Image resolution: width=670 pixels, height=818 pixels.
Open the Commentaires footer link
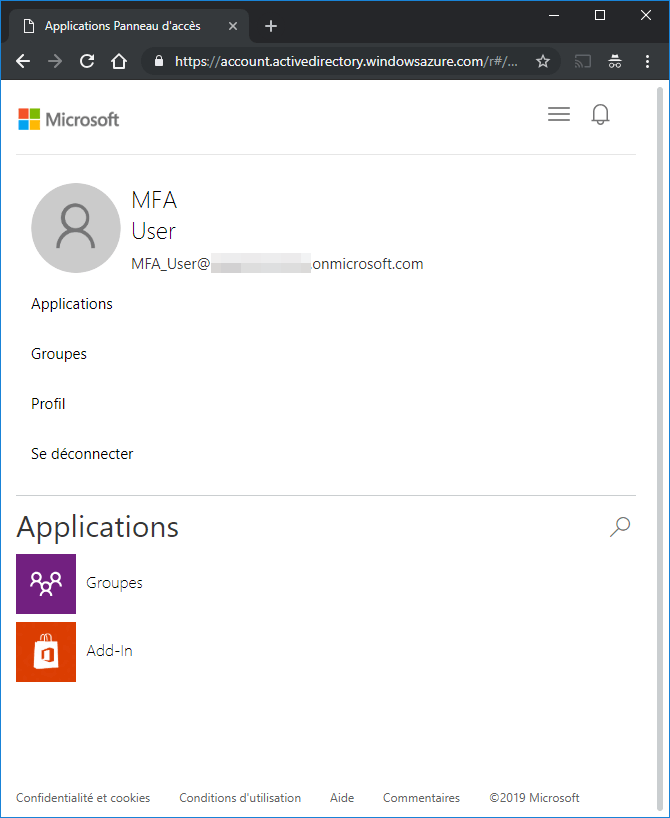point(421,798)
